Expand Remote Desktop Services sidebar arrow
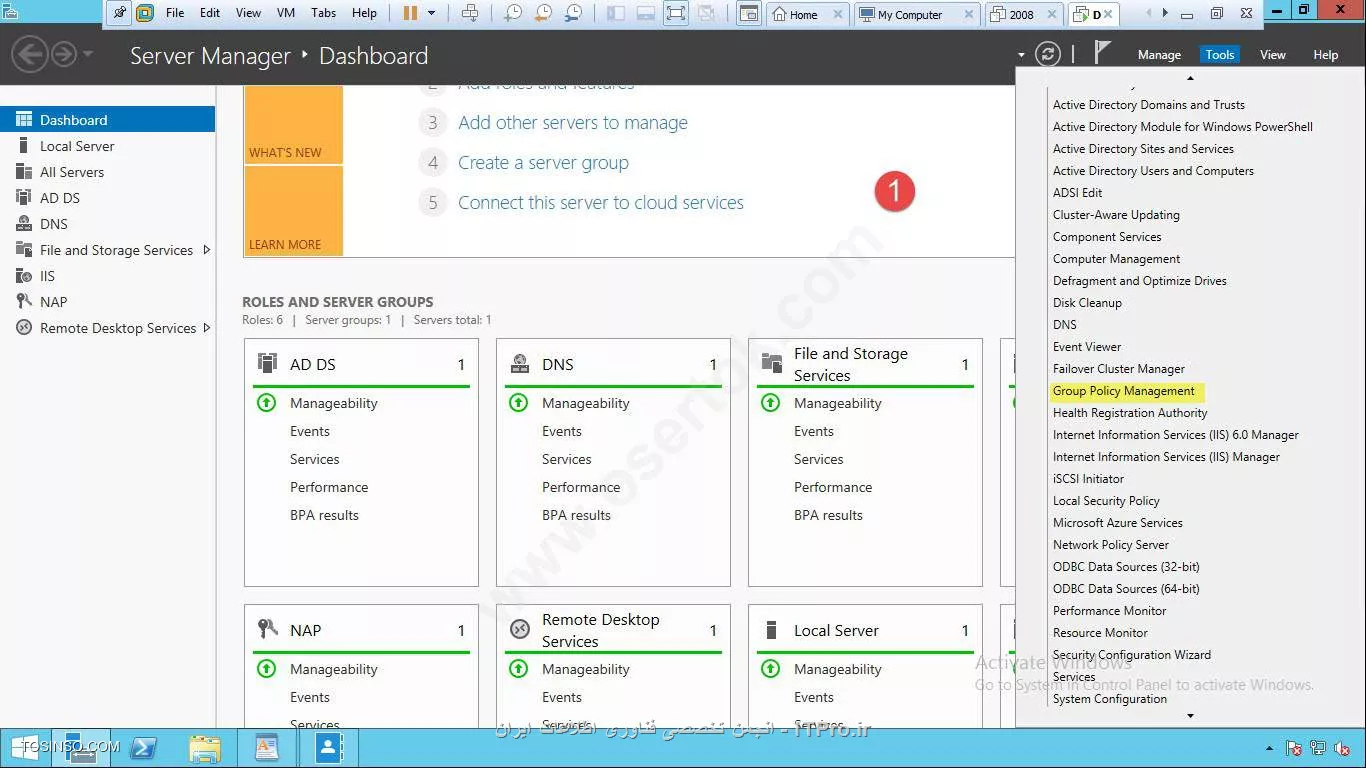 (206, 328)
